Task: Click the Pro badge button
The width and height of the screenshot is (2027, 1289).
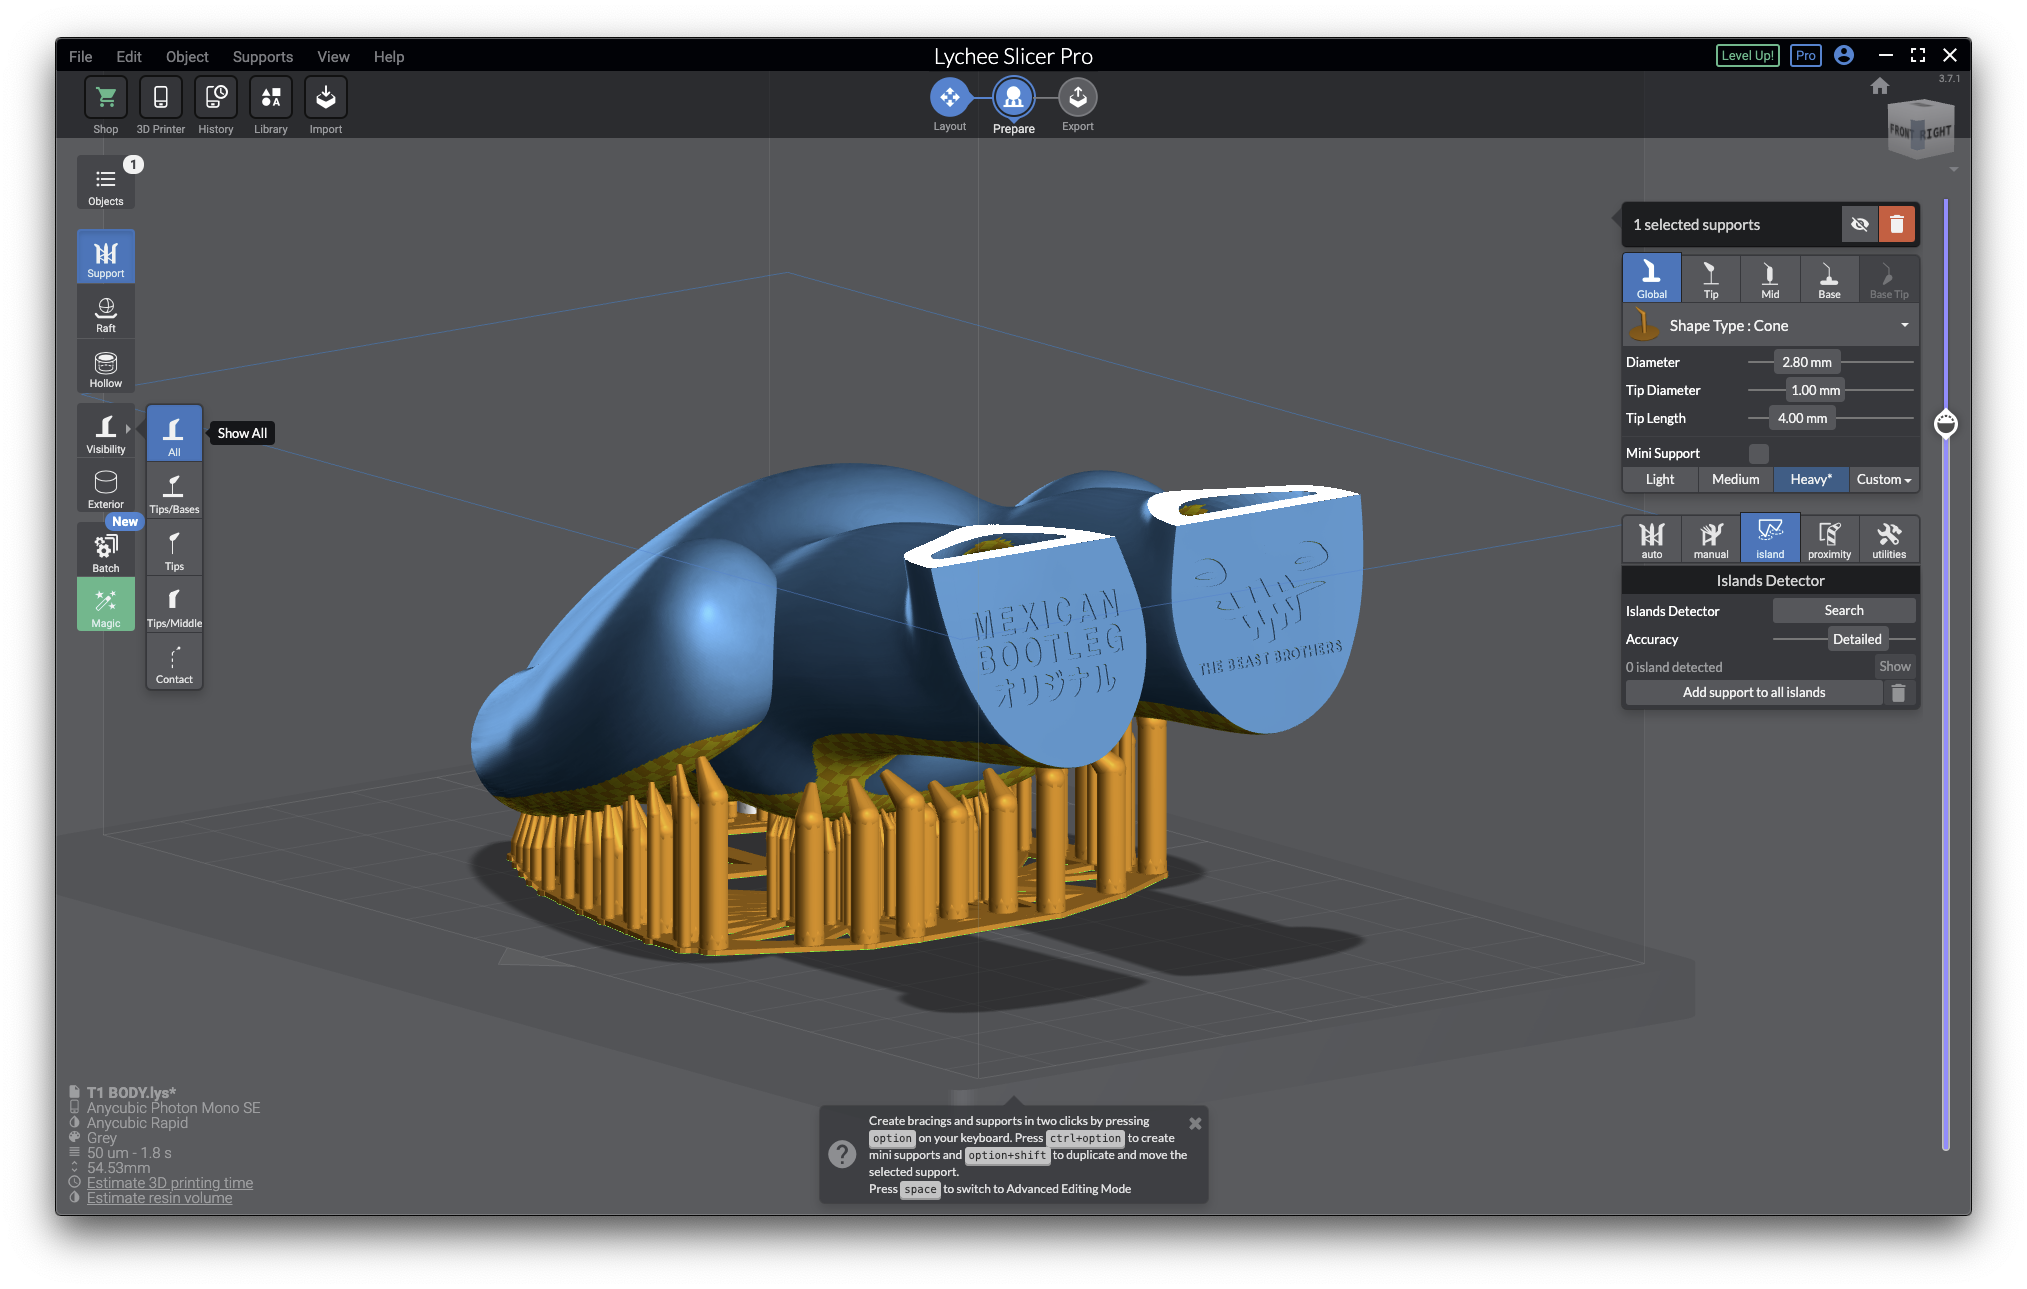Action: (1805, 56)
